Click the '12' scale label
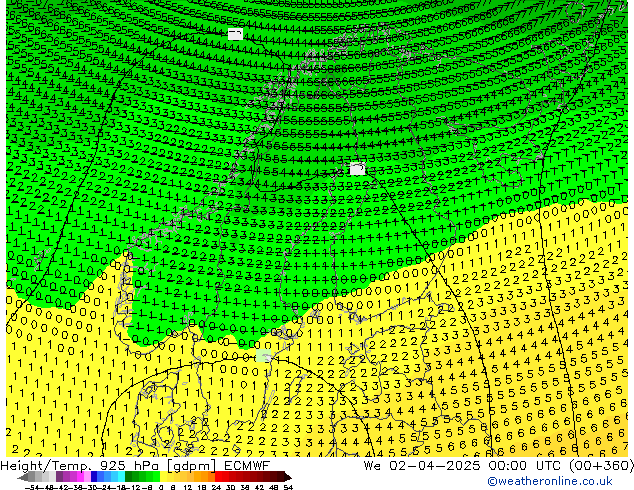The image size is (634, 490). pyautogui.click(x=187, y=487)
